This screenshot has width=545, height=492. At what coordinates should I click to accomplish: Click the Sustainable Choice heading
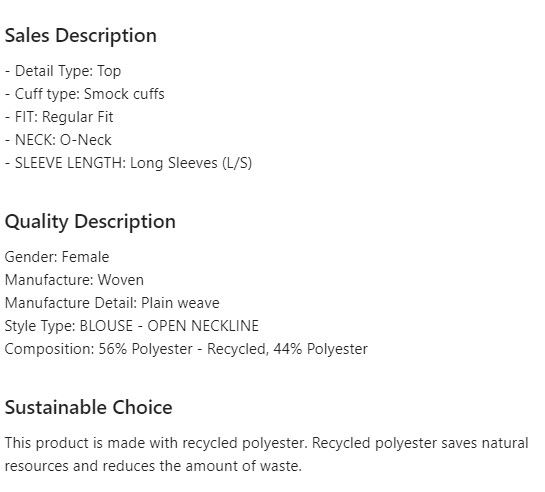pyautogui.click(x=89, y=408)
